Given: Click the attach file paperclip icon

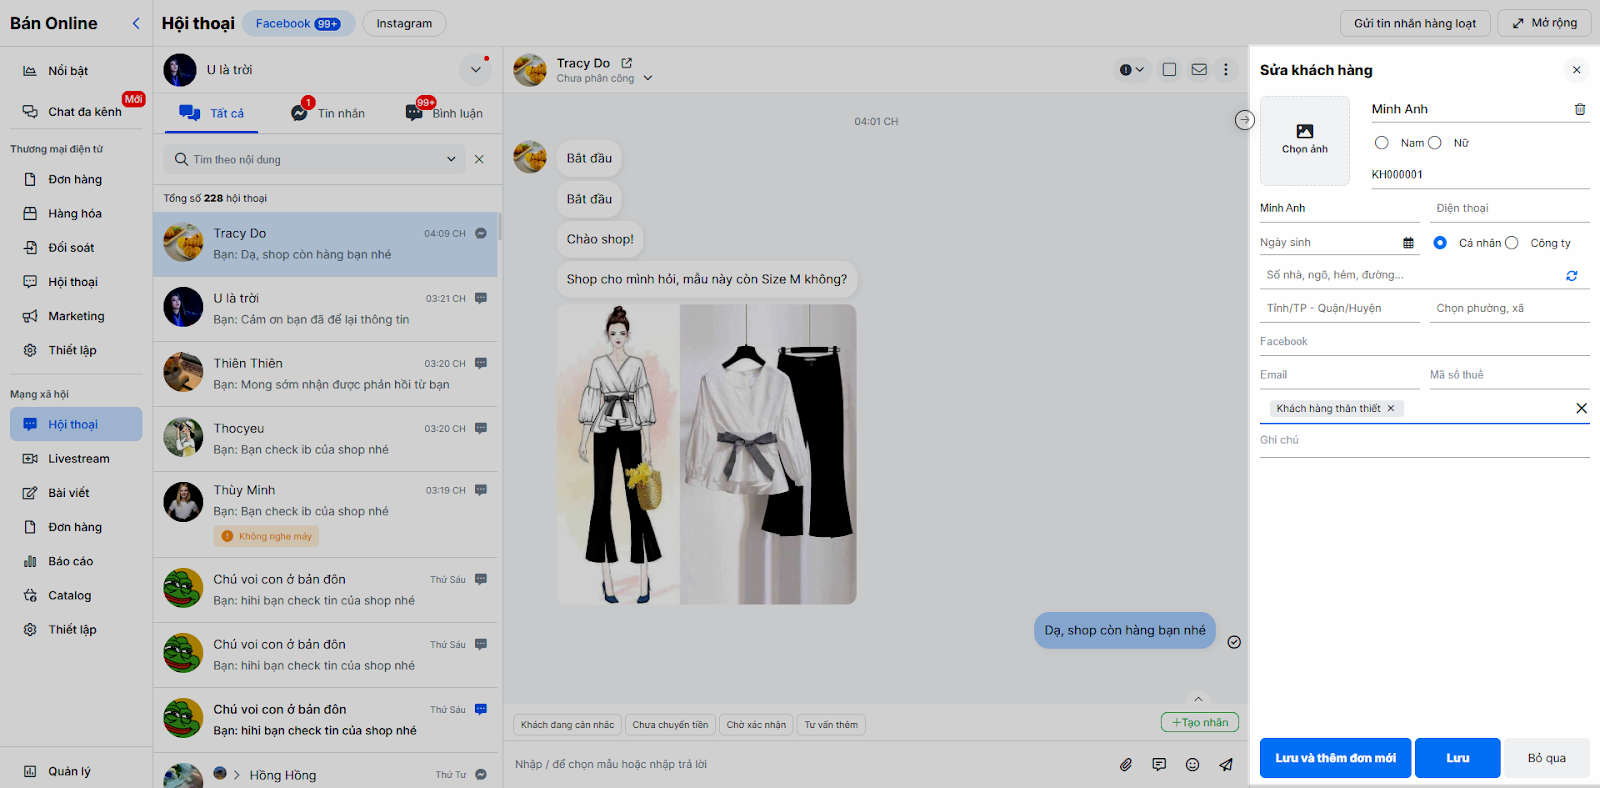Looking at the screenshot, I should [1126, 765].
